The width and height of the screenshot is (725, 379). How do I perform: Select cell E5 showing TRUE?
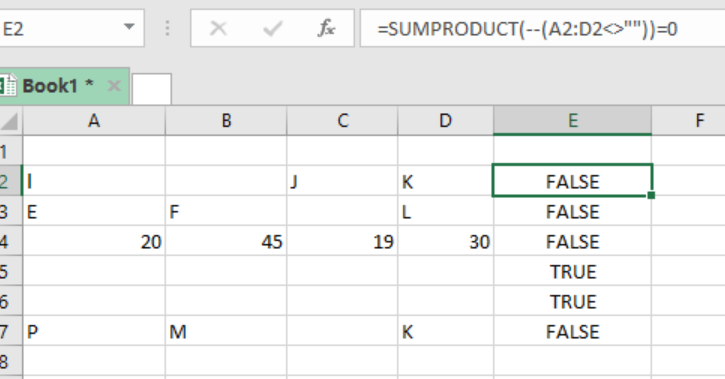[x=572, y=271]
